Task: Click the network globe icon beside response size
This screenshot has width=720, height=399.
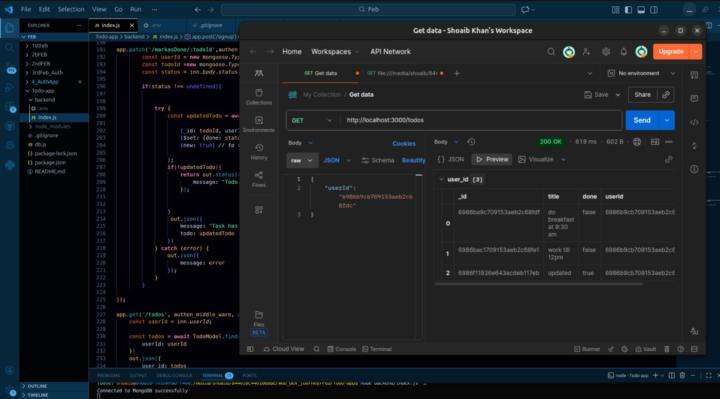Action: (x=637, y=142)
